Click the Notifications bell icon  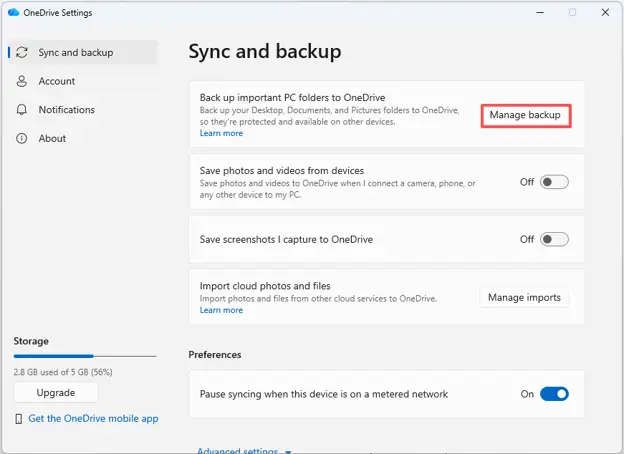coord(22,110)
